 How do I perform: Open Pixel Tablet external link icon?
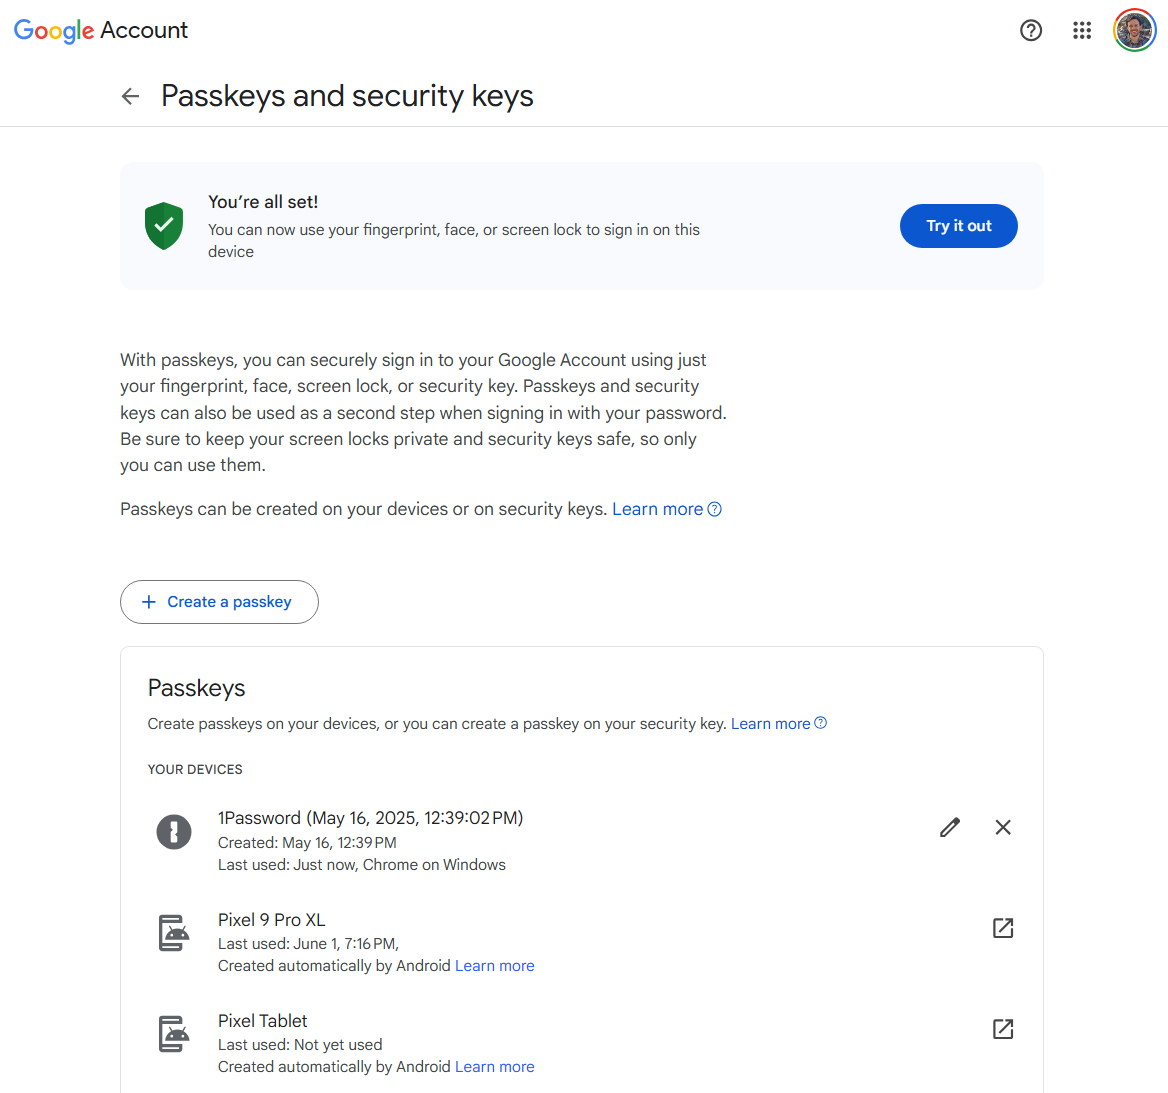click(x=1003, y=1029)
